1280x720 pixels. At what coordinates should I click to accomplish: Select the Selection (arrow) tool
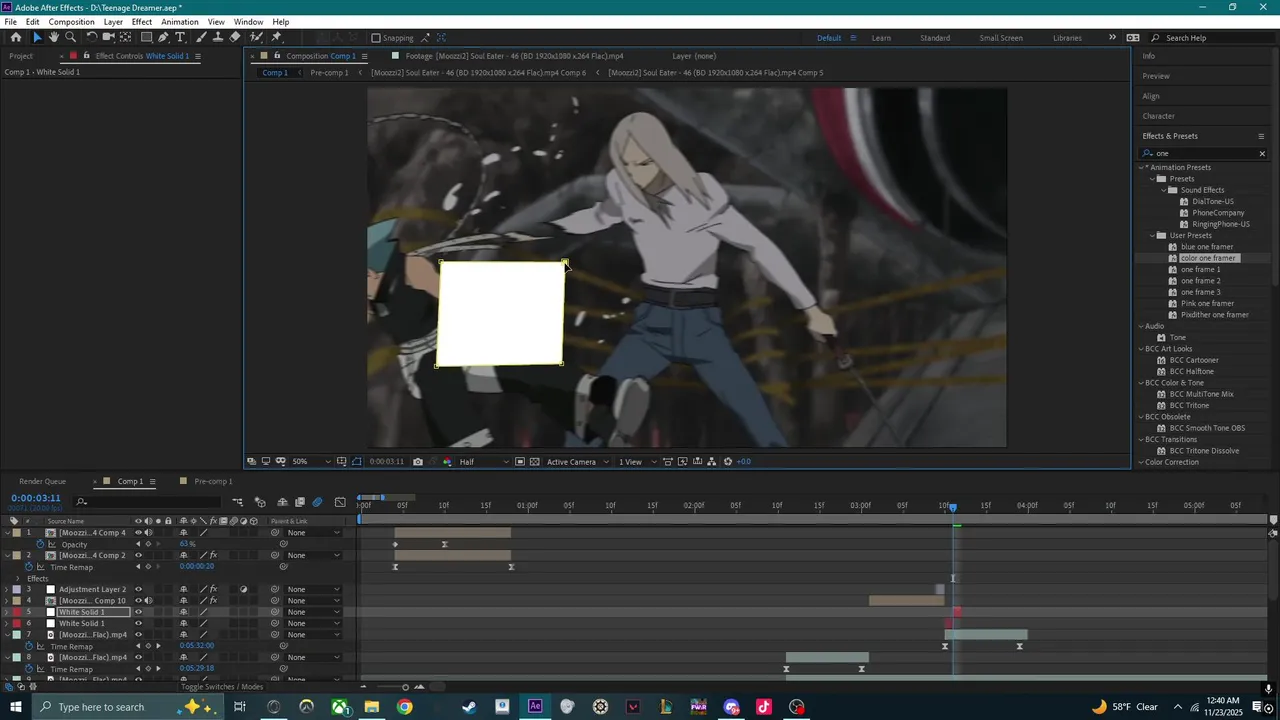(x=37, y=37)
